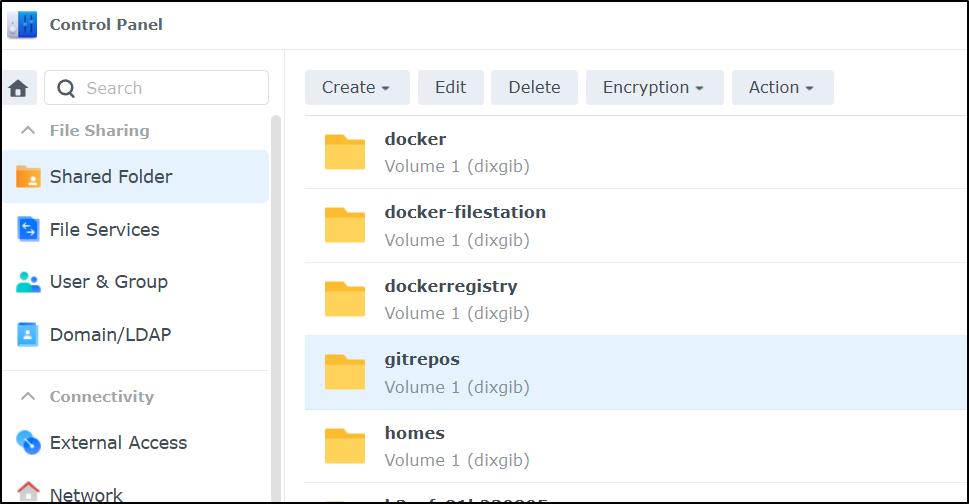Open File Services settings
The width and height of the screenshot is (969, 504).
point(136,229)
